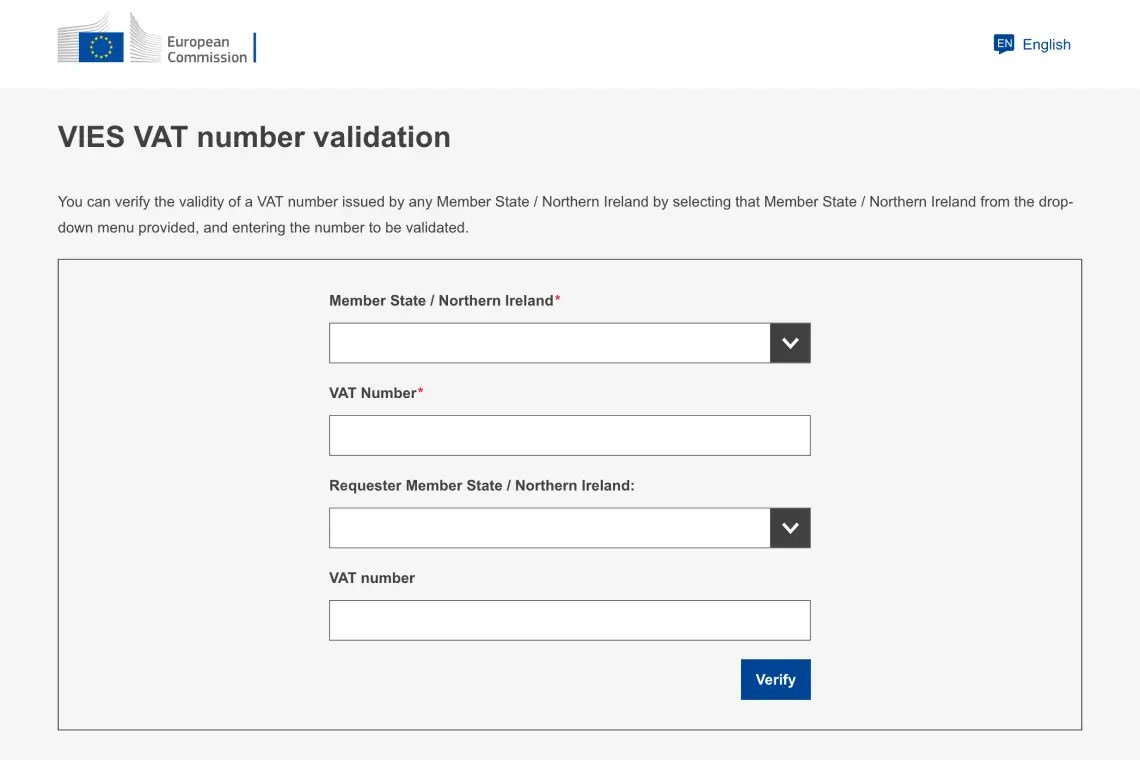Click the blue EN language badge
1140x760 pixels.
(x=1003, y=44)
